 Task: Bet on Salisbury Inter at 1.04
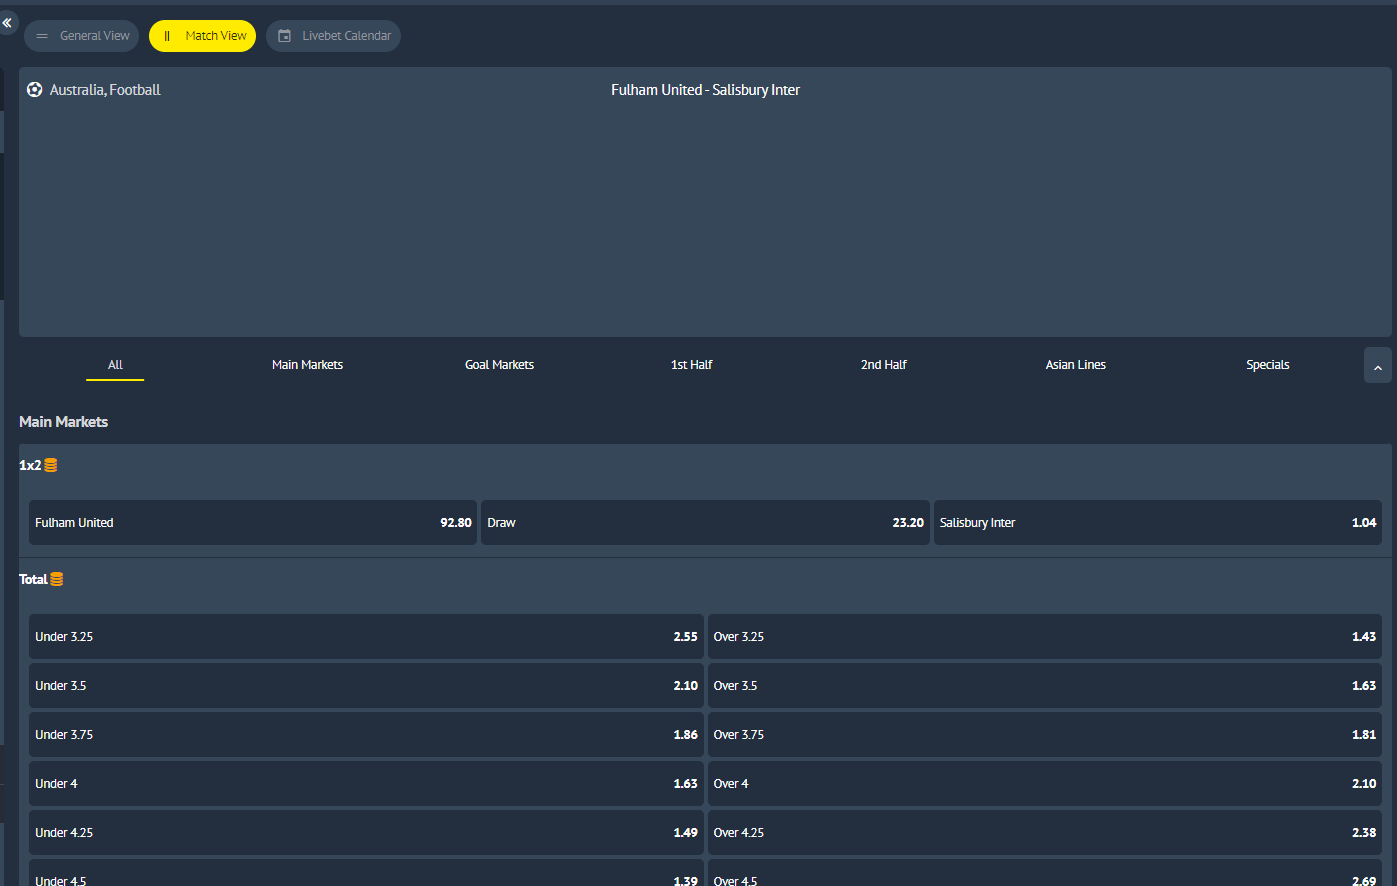(1158, 523)
